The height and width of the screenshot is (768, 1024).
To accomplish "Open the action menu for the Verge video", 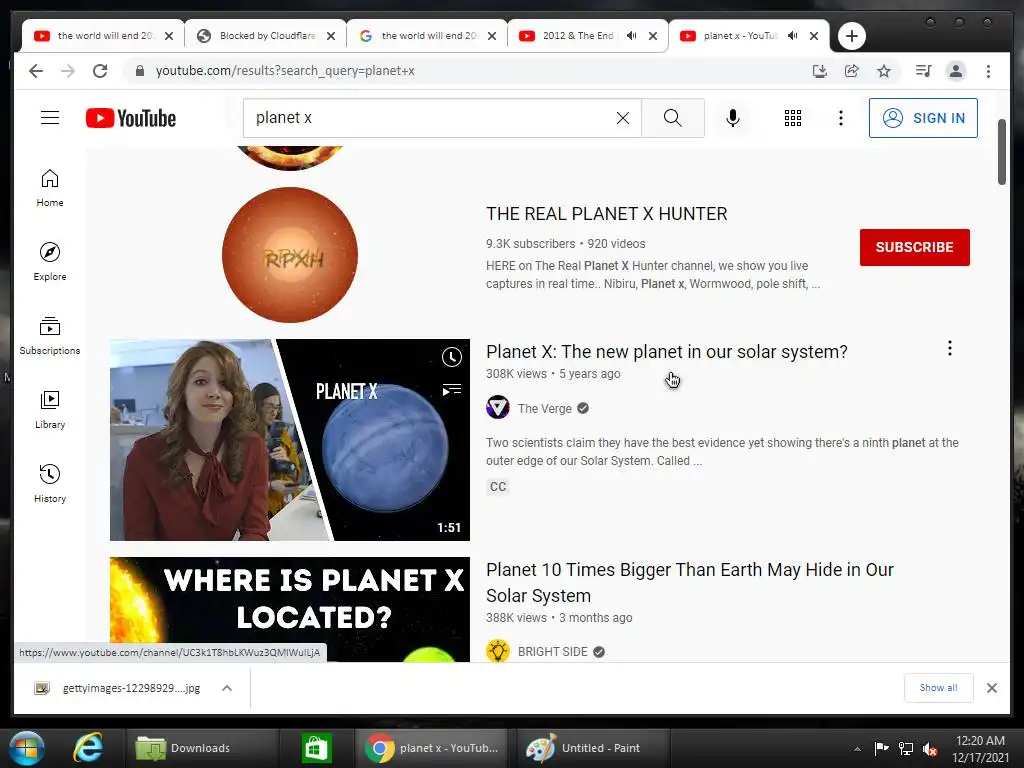I will 950,348.
